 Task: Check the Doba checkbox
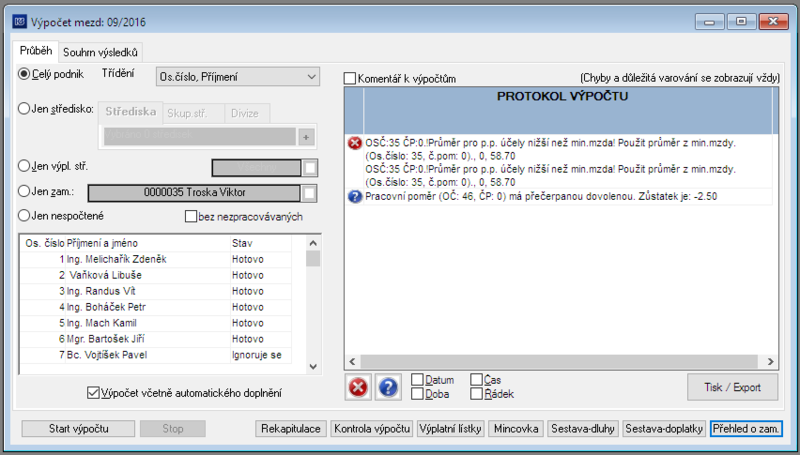tap(417, 394)
